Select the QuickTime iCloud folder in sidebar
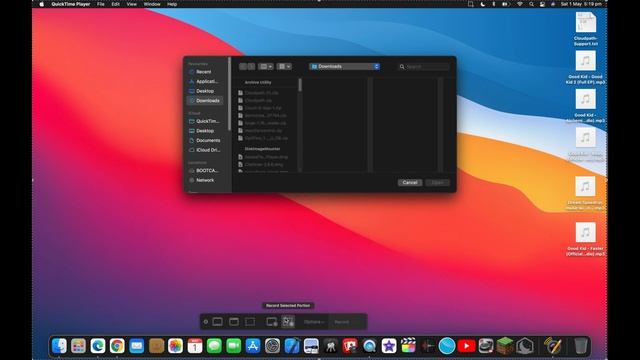Viewport: 640px width, 360px height. (x=205, y=121)
